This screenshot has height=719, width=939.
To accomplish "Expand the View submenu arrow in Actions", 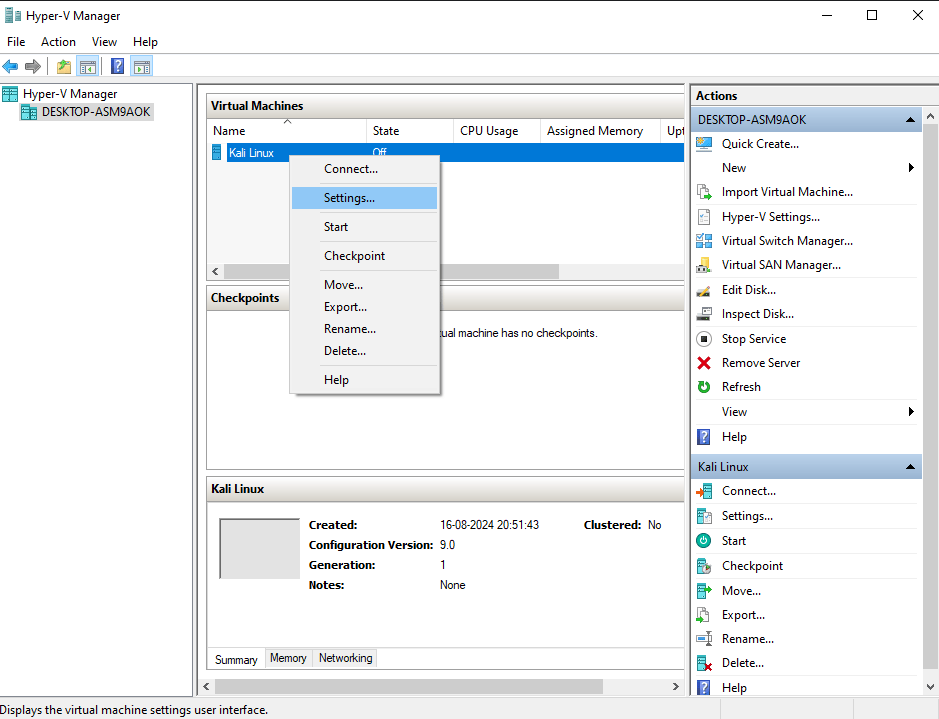I will pos(911,412).
